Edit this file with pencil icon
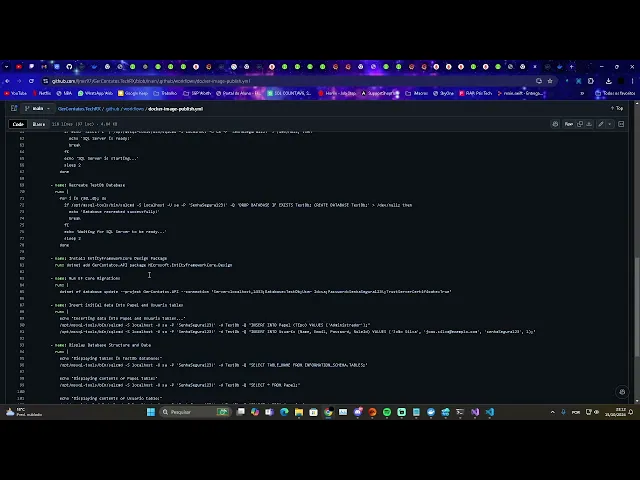 (601, 124)
